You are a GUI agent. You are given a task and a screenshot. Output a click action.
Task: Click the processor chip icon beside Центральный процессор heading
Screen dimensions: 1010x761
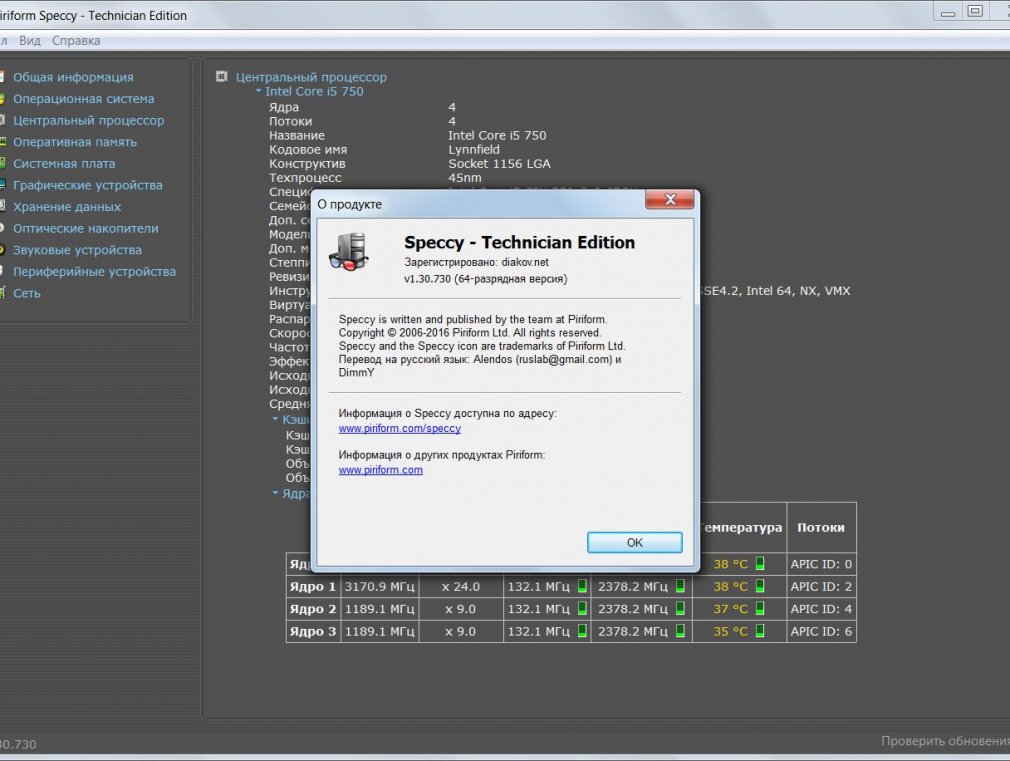(222, 77)
